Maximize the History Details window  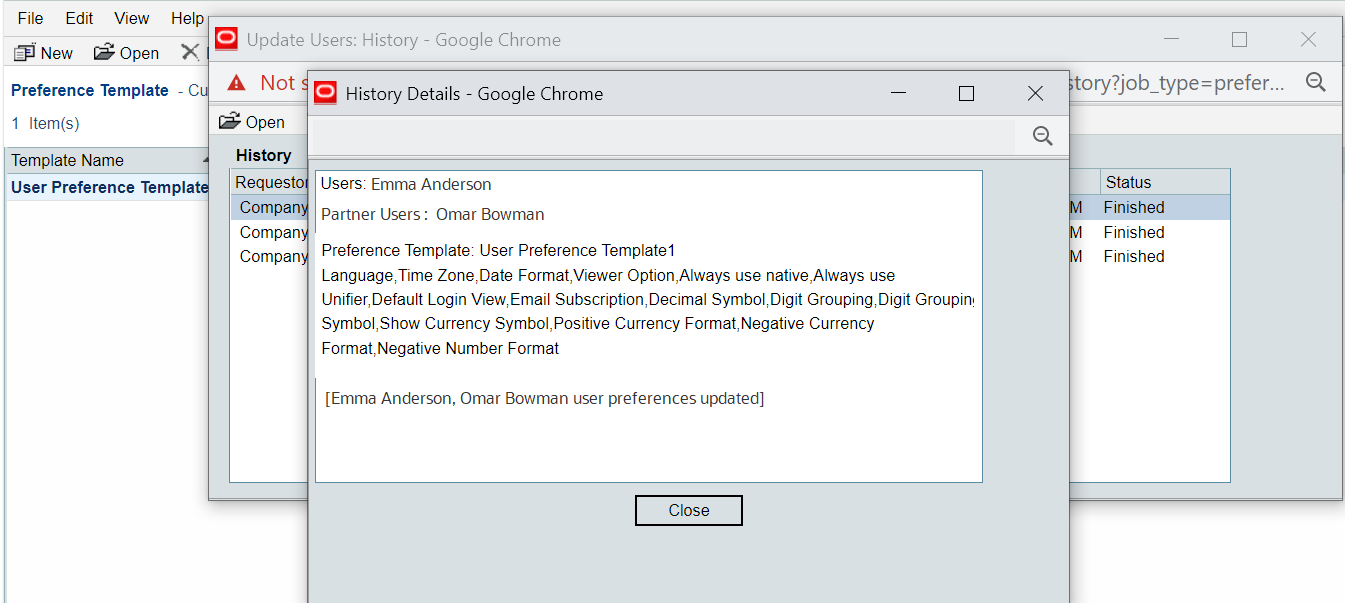[966, 93]
